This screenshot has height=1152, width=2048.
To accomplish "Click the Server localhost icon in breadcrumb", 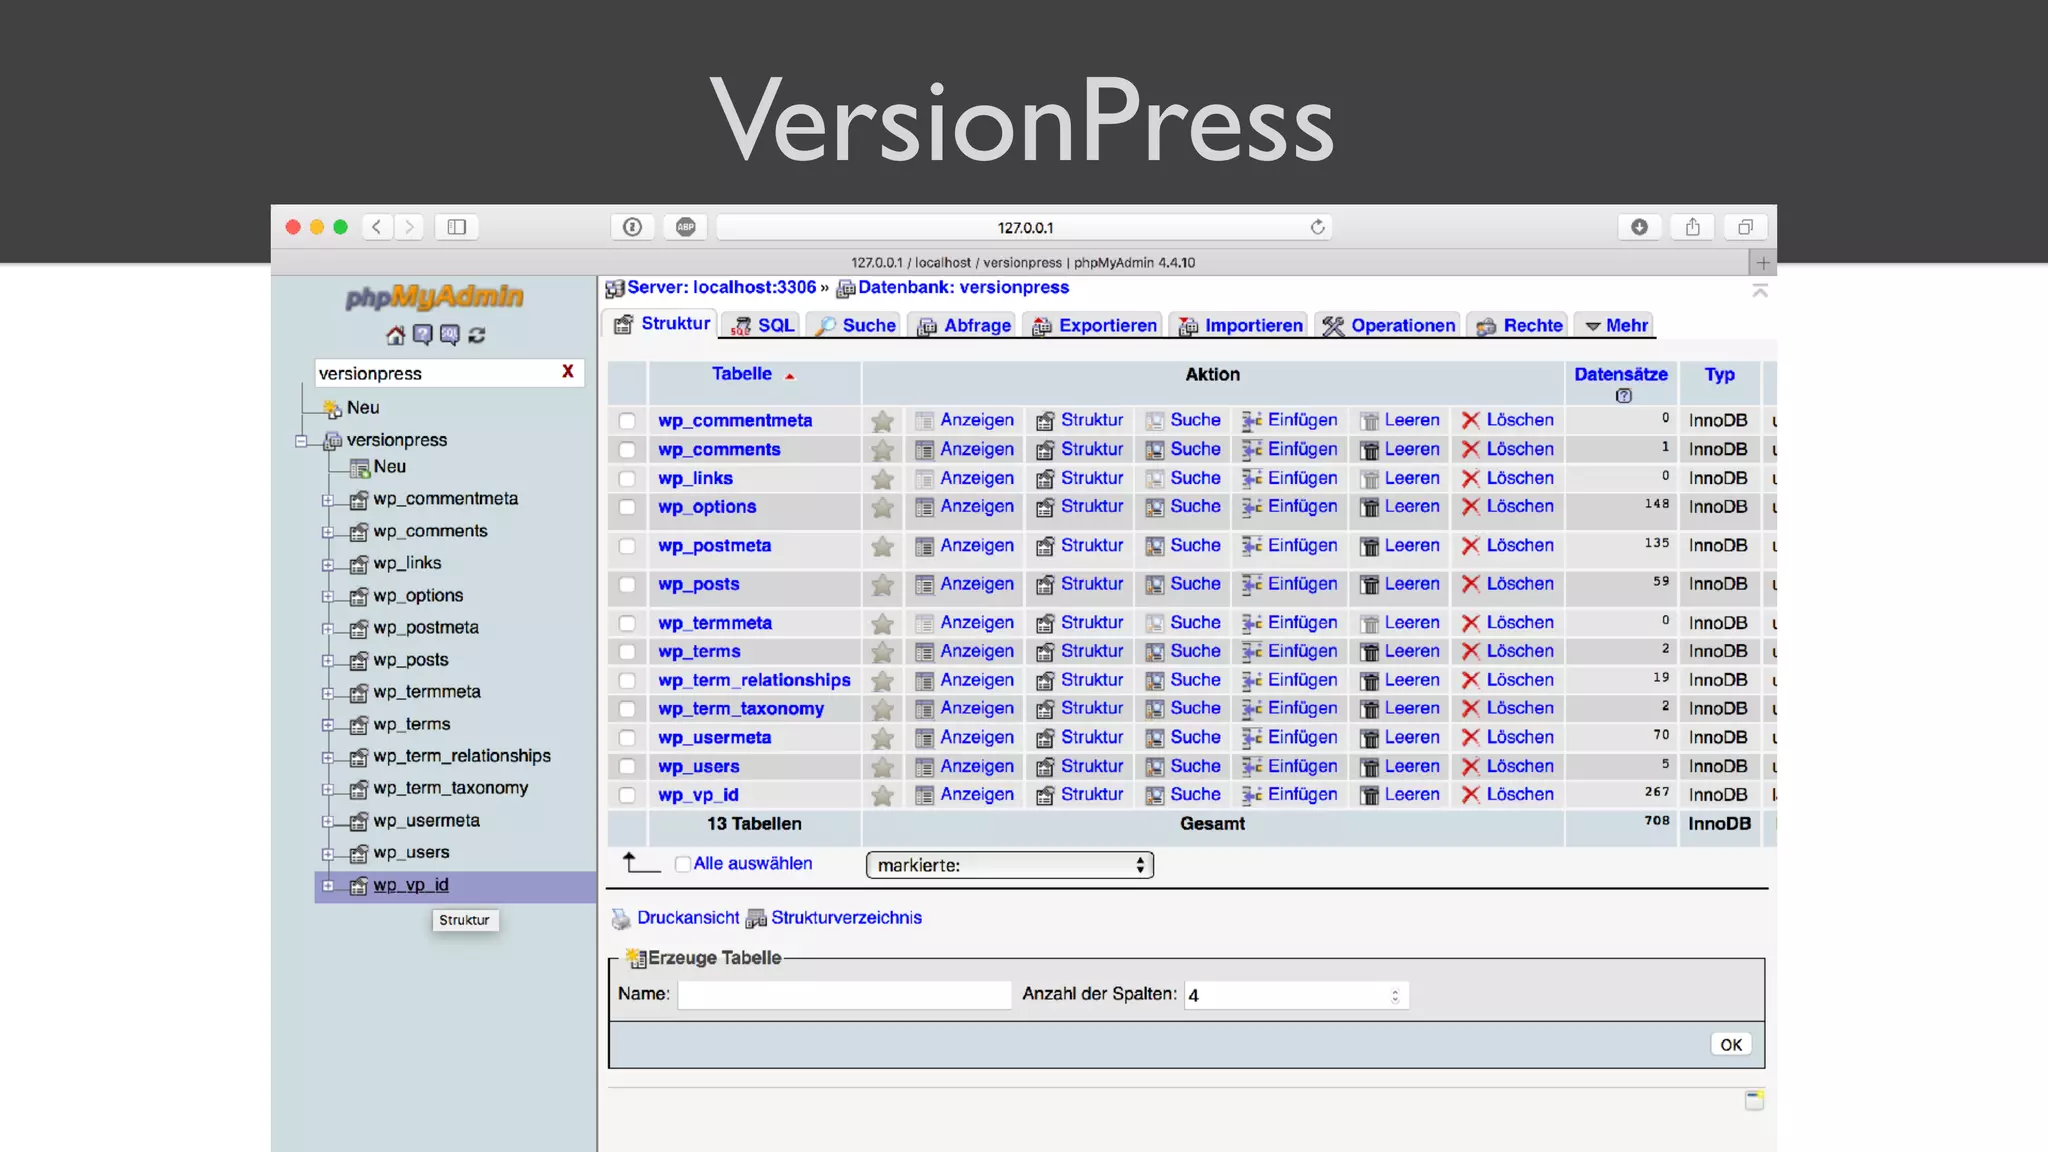I will tap(614, 289).
